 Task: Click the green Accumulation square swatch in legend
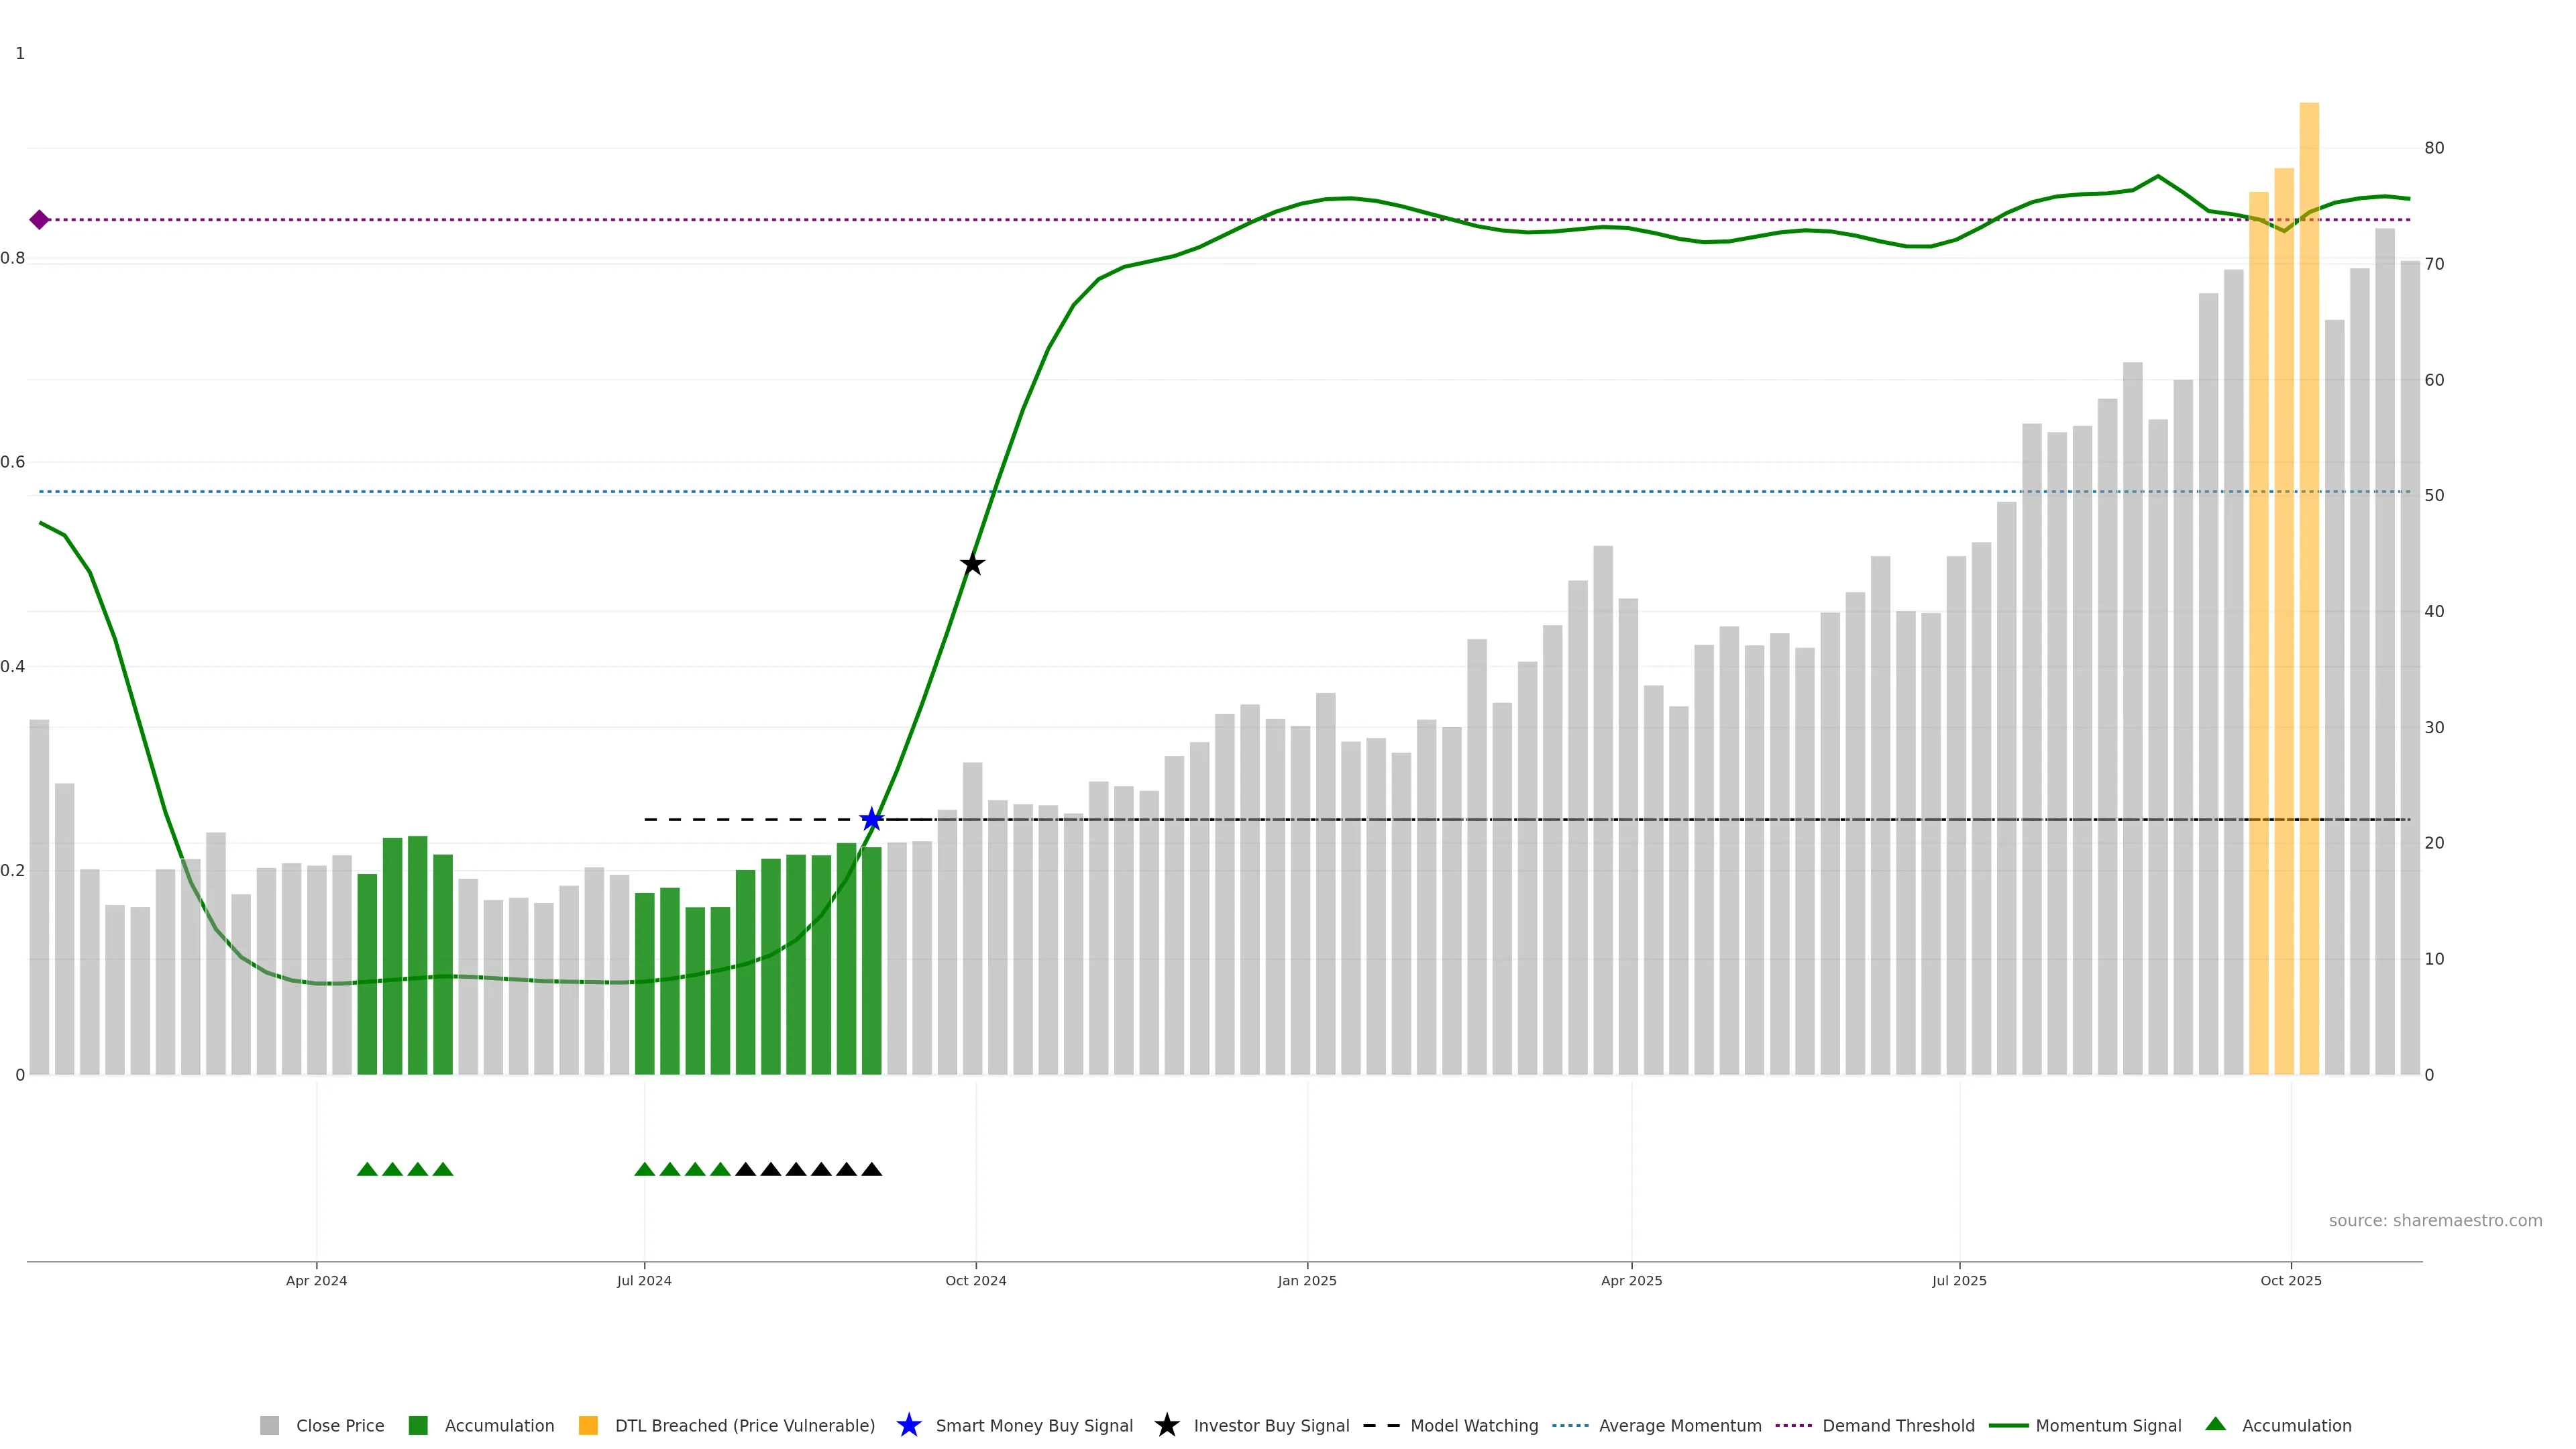click(x=418, y=1426)
